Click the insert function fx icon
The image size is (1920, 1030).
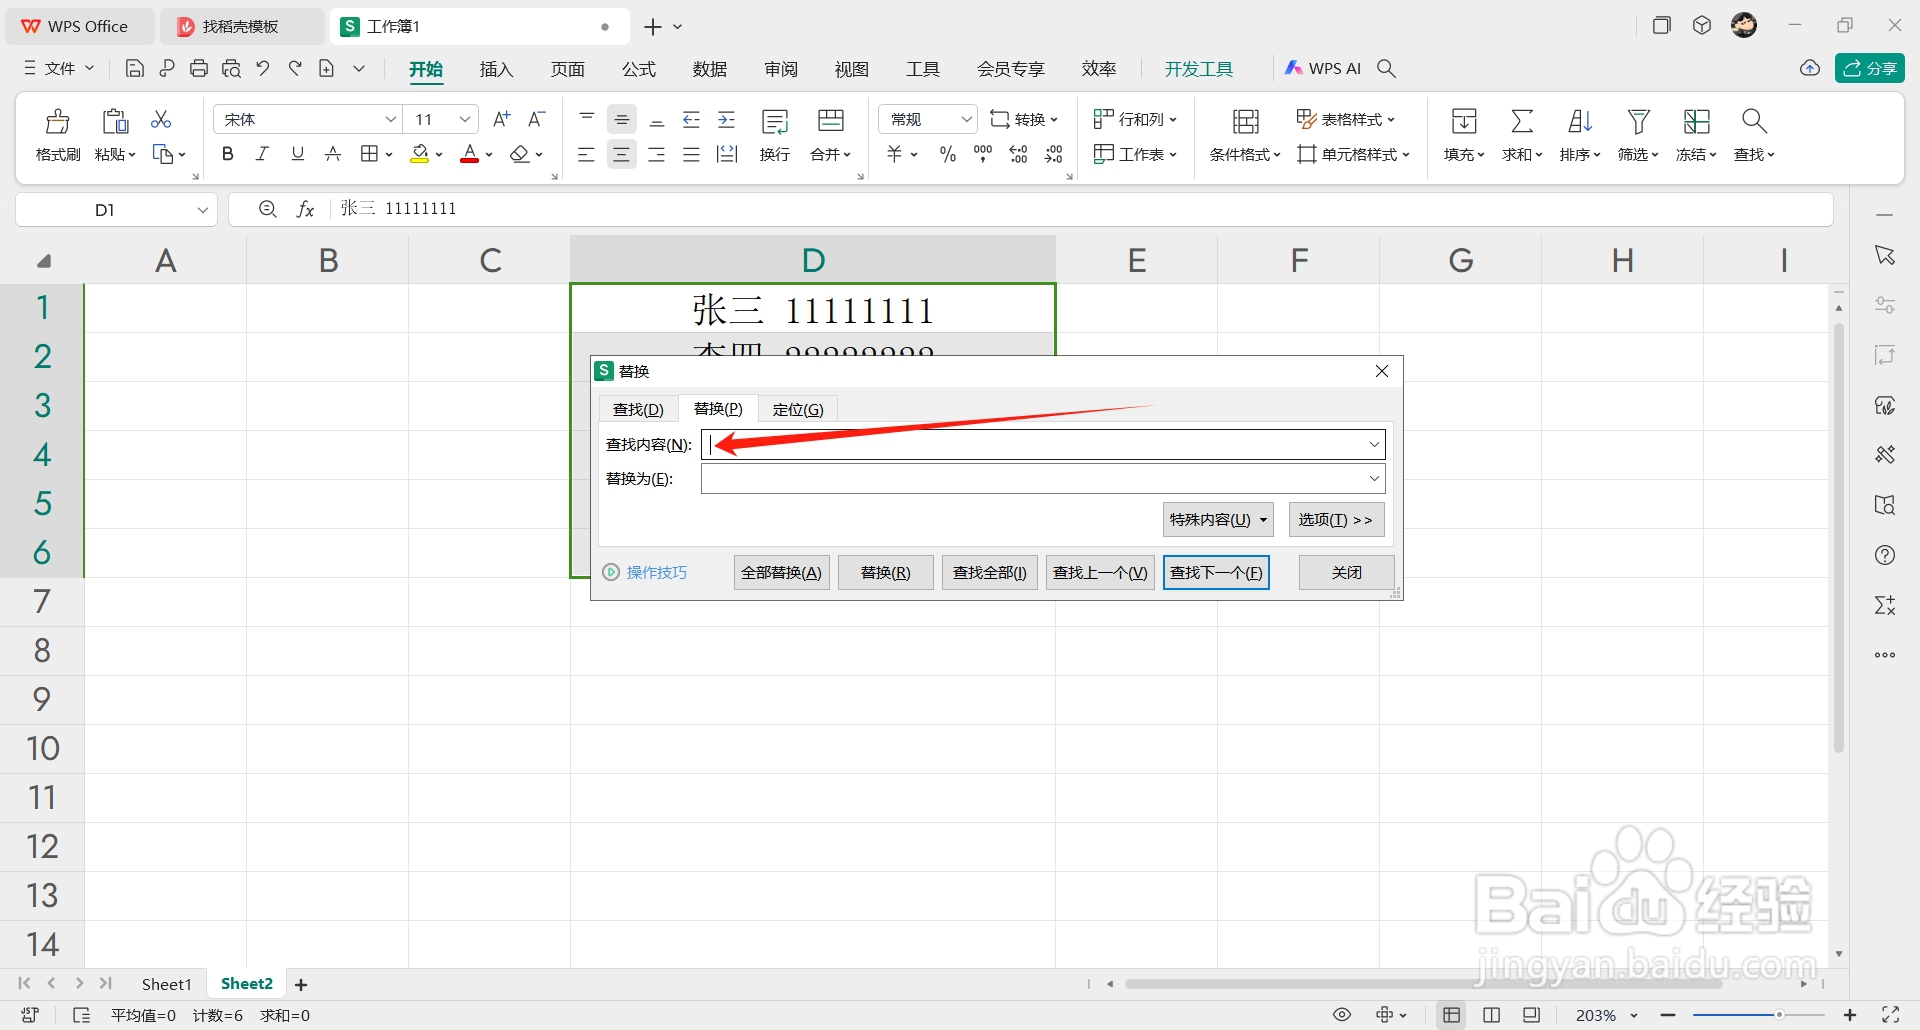(306, 209)
